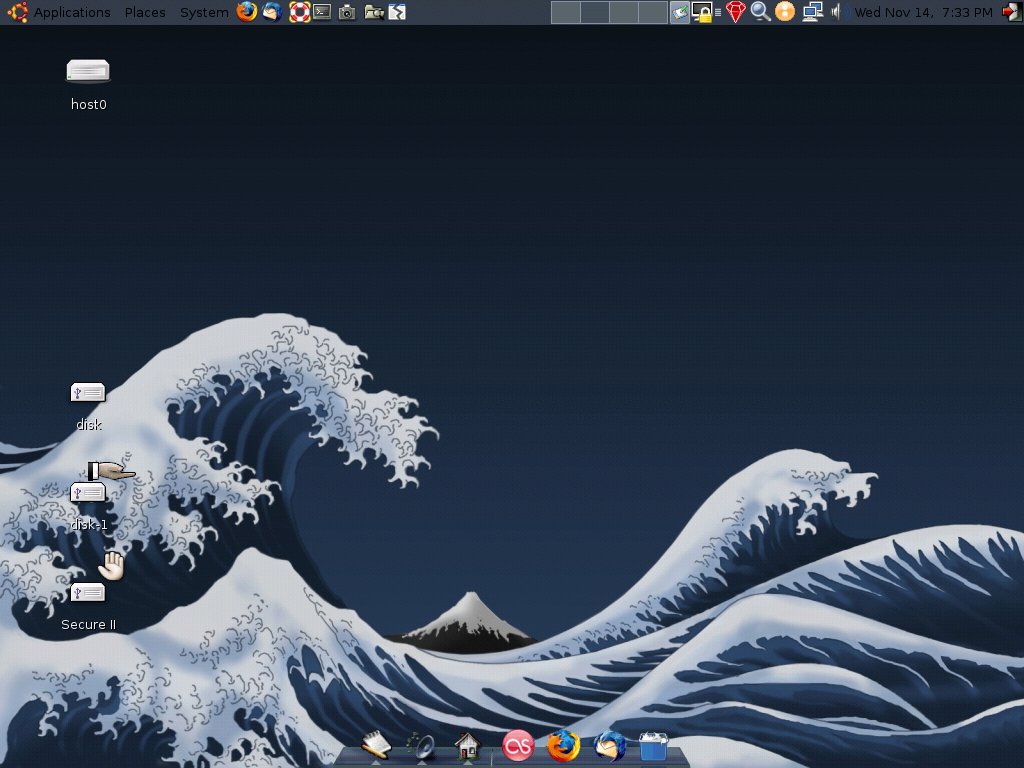The width and height of the screenshot is (1024, 768).
Task: Switch to the third workspace
Action: pyautogui.click(x=624, y=12)
